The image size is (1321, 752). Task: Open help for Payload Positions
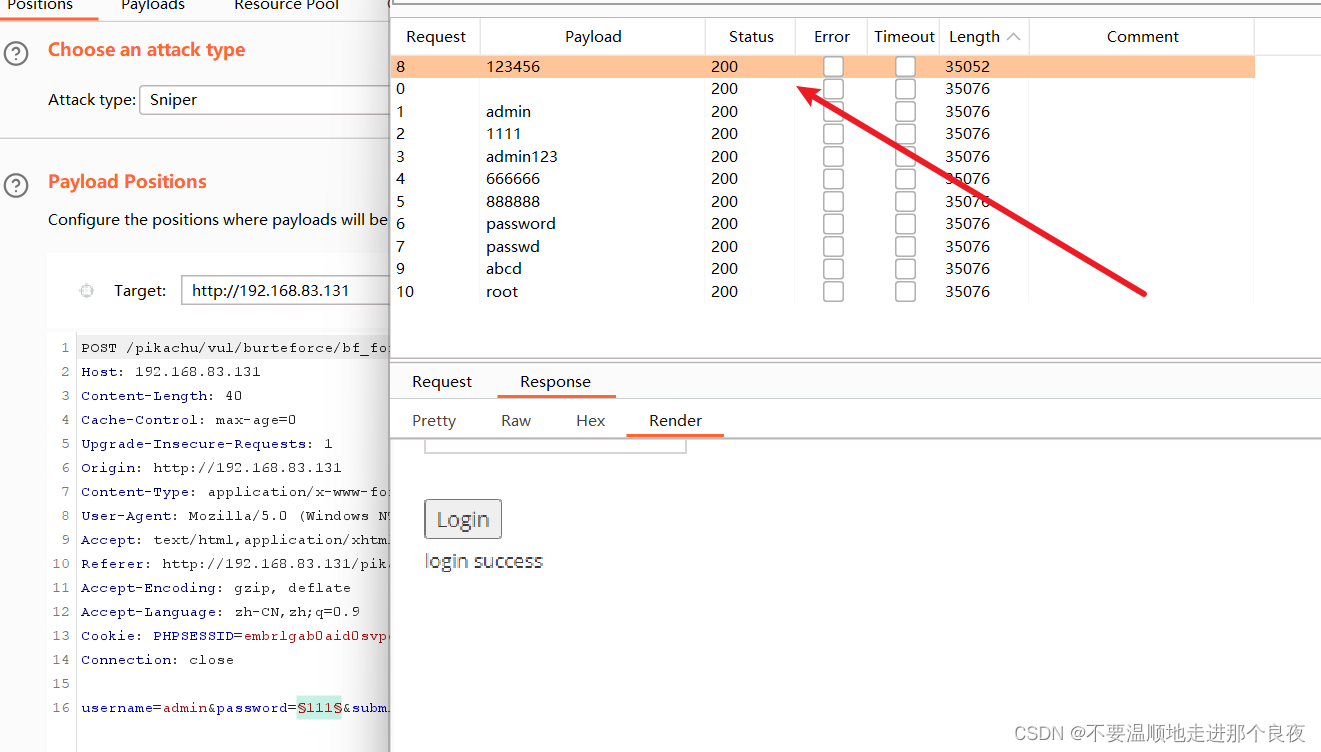(16, 185)
